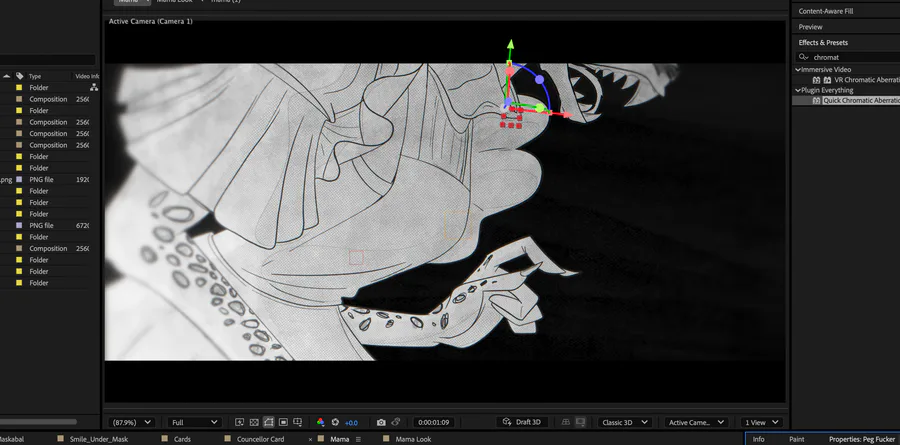The height and width of the screenshot is (445, 900).
Task: Click the first icon beside VR Chromatic Aberrations
Action: [x=816, y=80]
